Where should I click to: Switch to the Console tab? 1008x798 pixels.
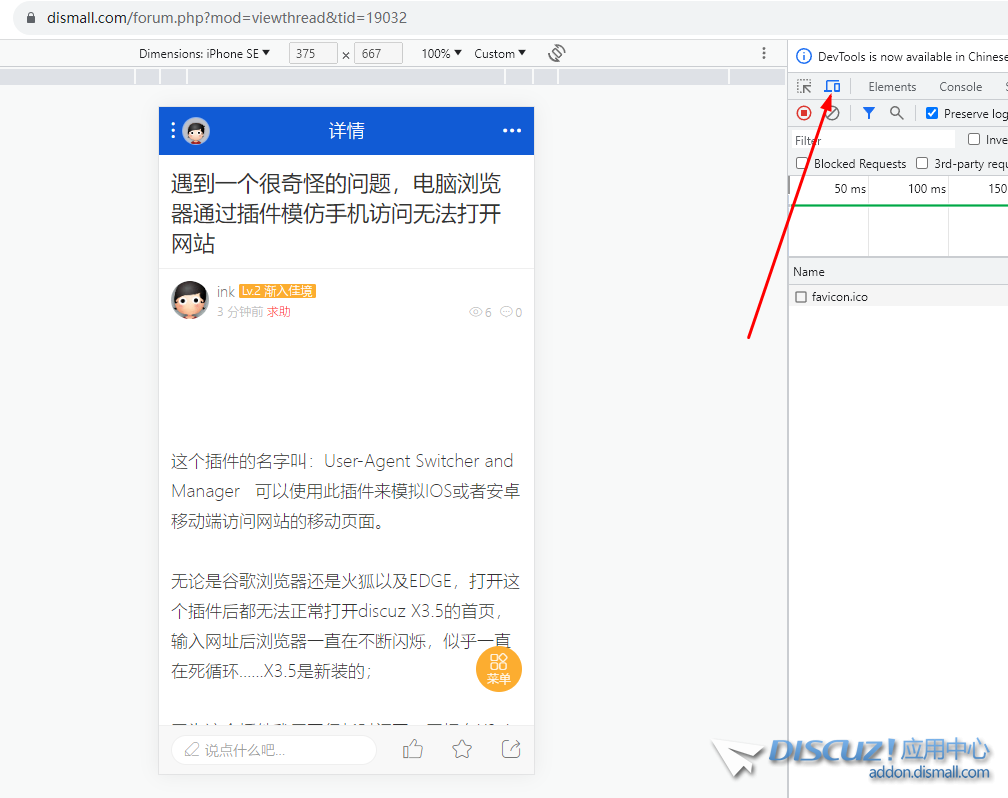(960, 86)
